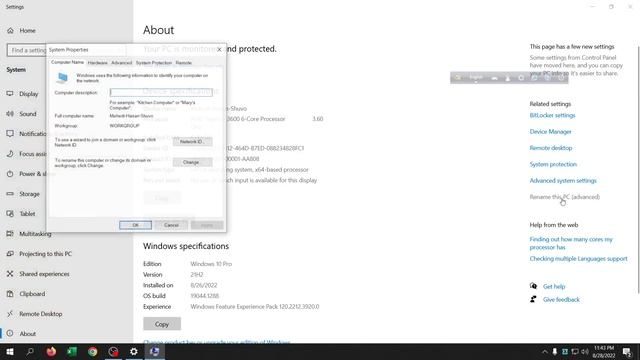Open the volume tray icon

[585, 351]
